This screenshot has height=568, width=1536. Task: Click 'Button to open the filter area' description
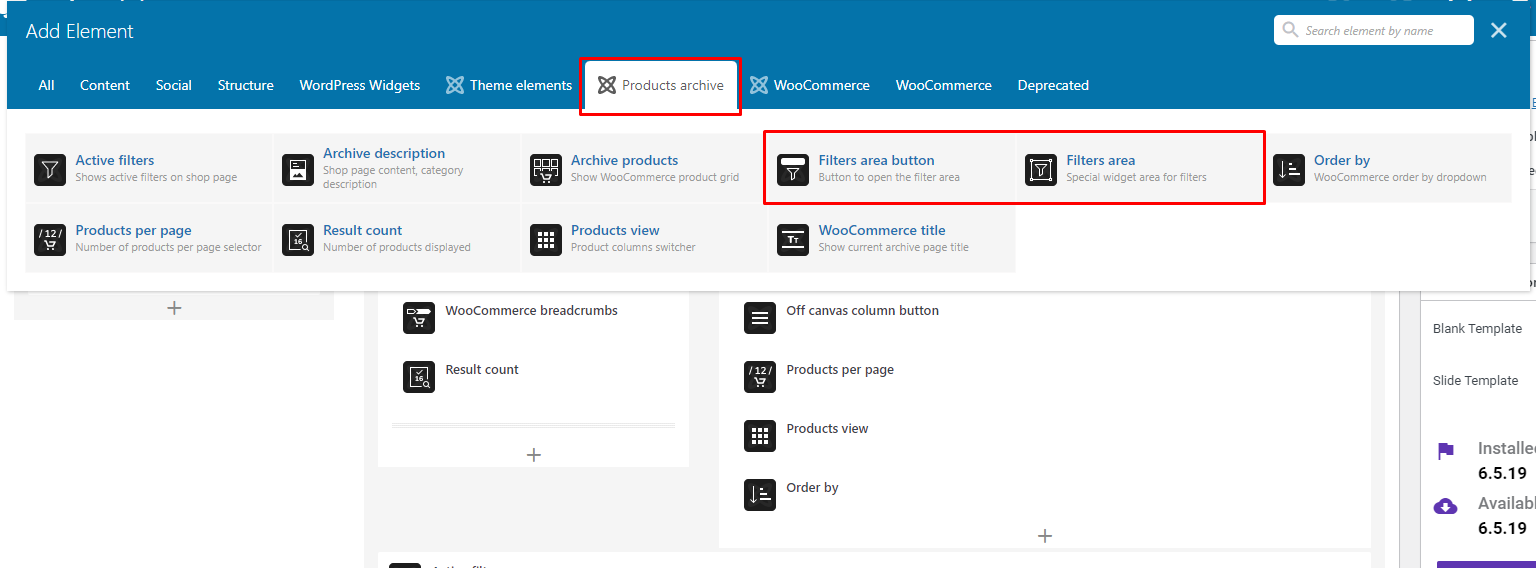click(x=889, y=177)
